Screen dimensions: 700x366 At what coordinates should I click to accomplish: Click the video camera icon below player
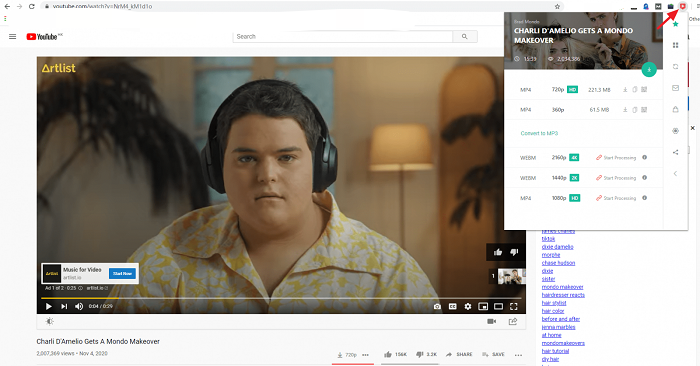tap(492, 321)
